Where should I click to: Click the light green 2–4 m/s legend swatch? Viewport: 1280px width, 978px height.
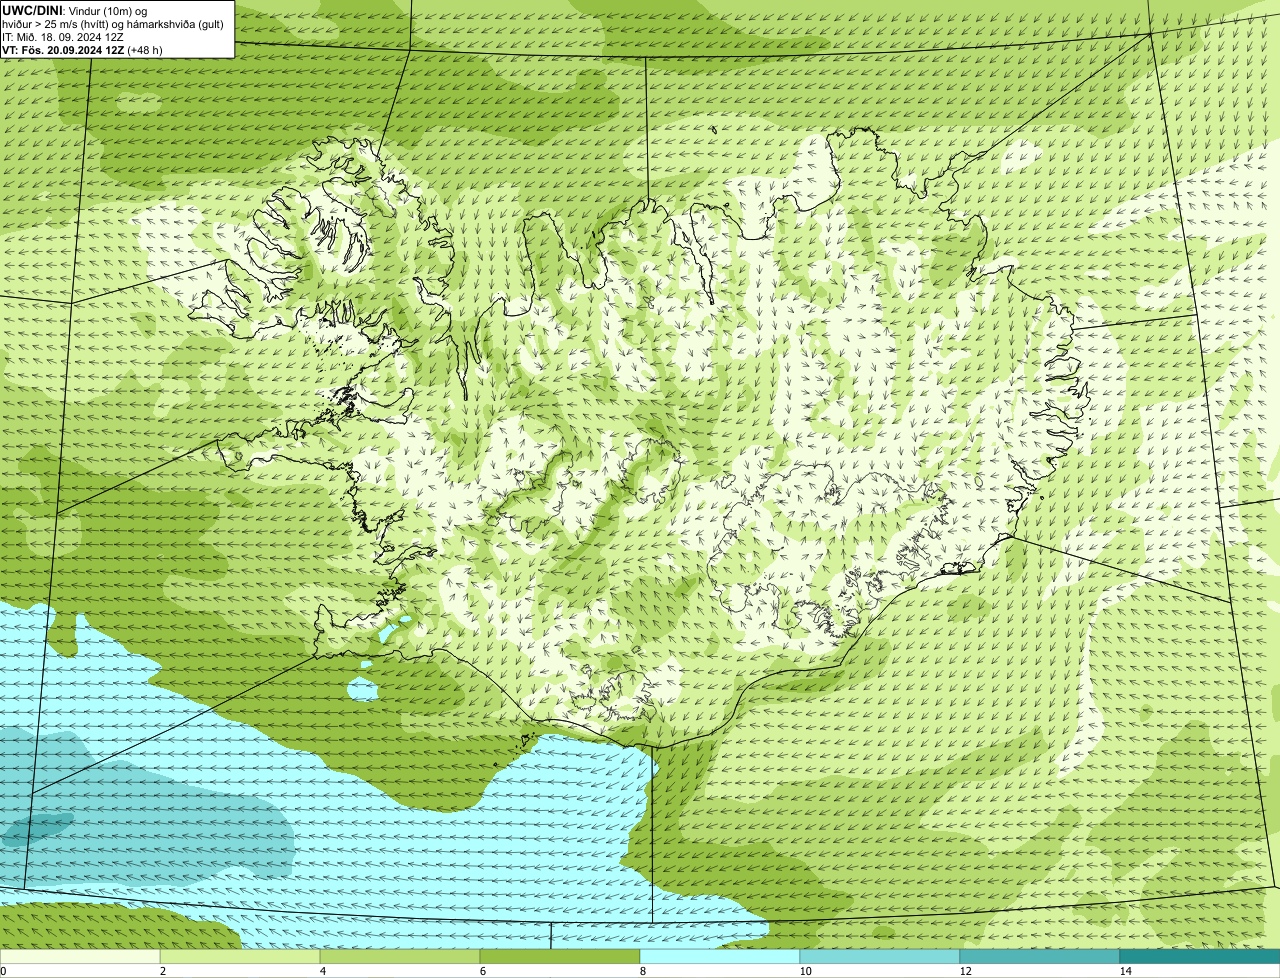point(240,956)
